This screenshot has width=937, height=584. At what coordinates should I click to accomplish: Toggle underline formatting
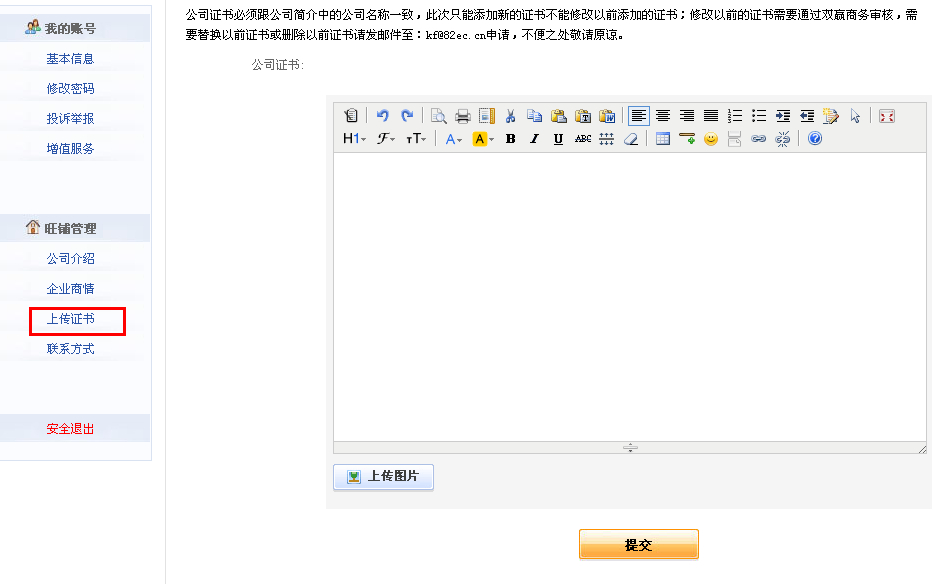click(x=558, y=139)
